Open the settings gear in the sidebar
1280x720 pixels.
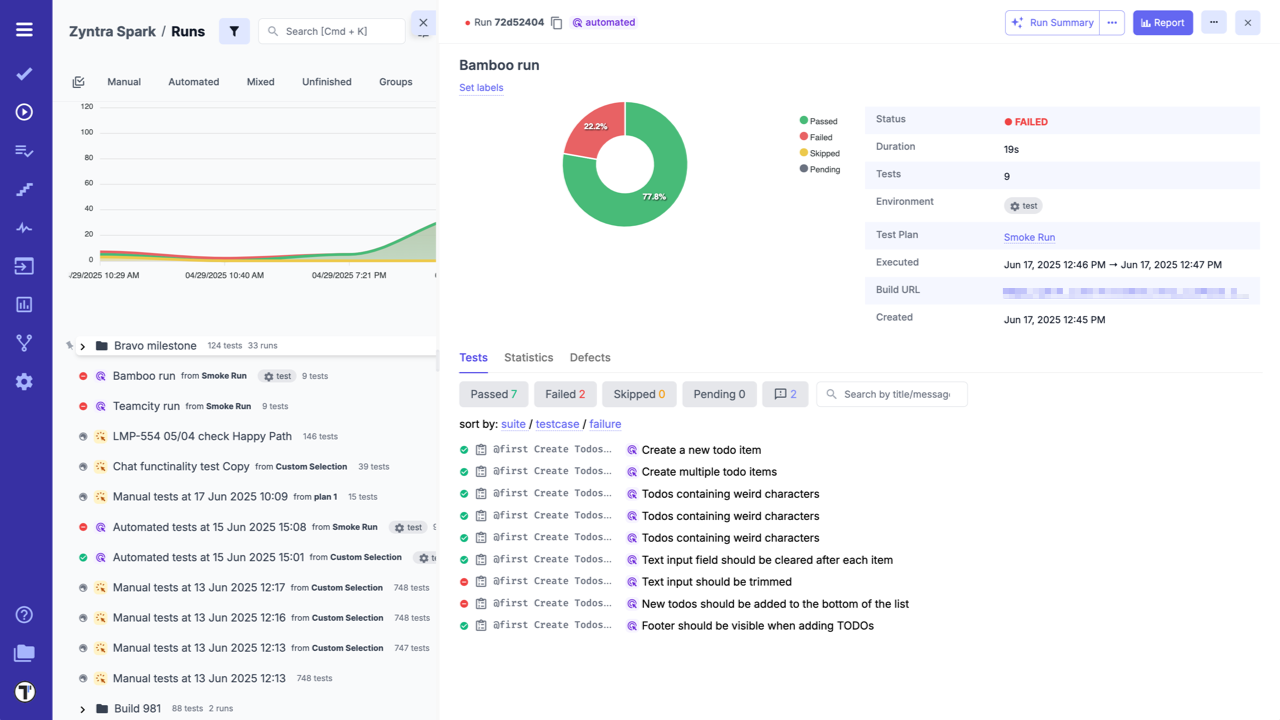[x=25, y=381]
